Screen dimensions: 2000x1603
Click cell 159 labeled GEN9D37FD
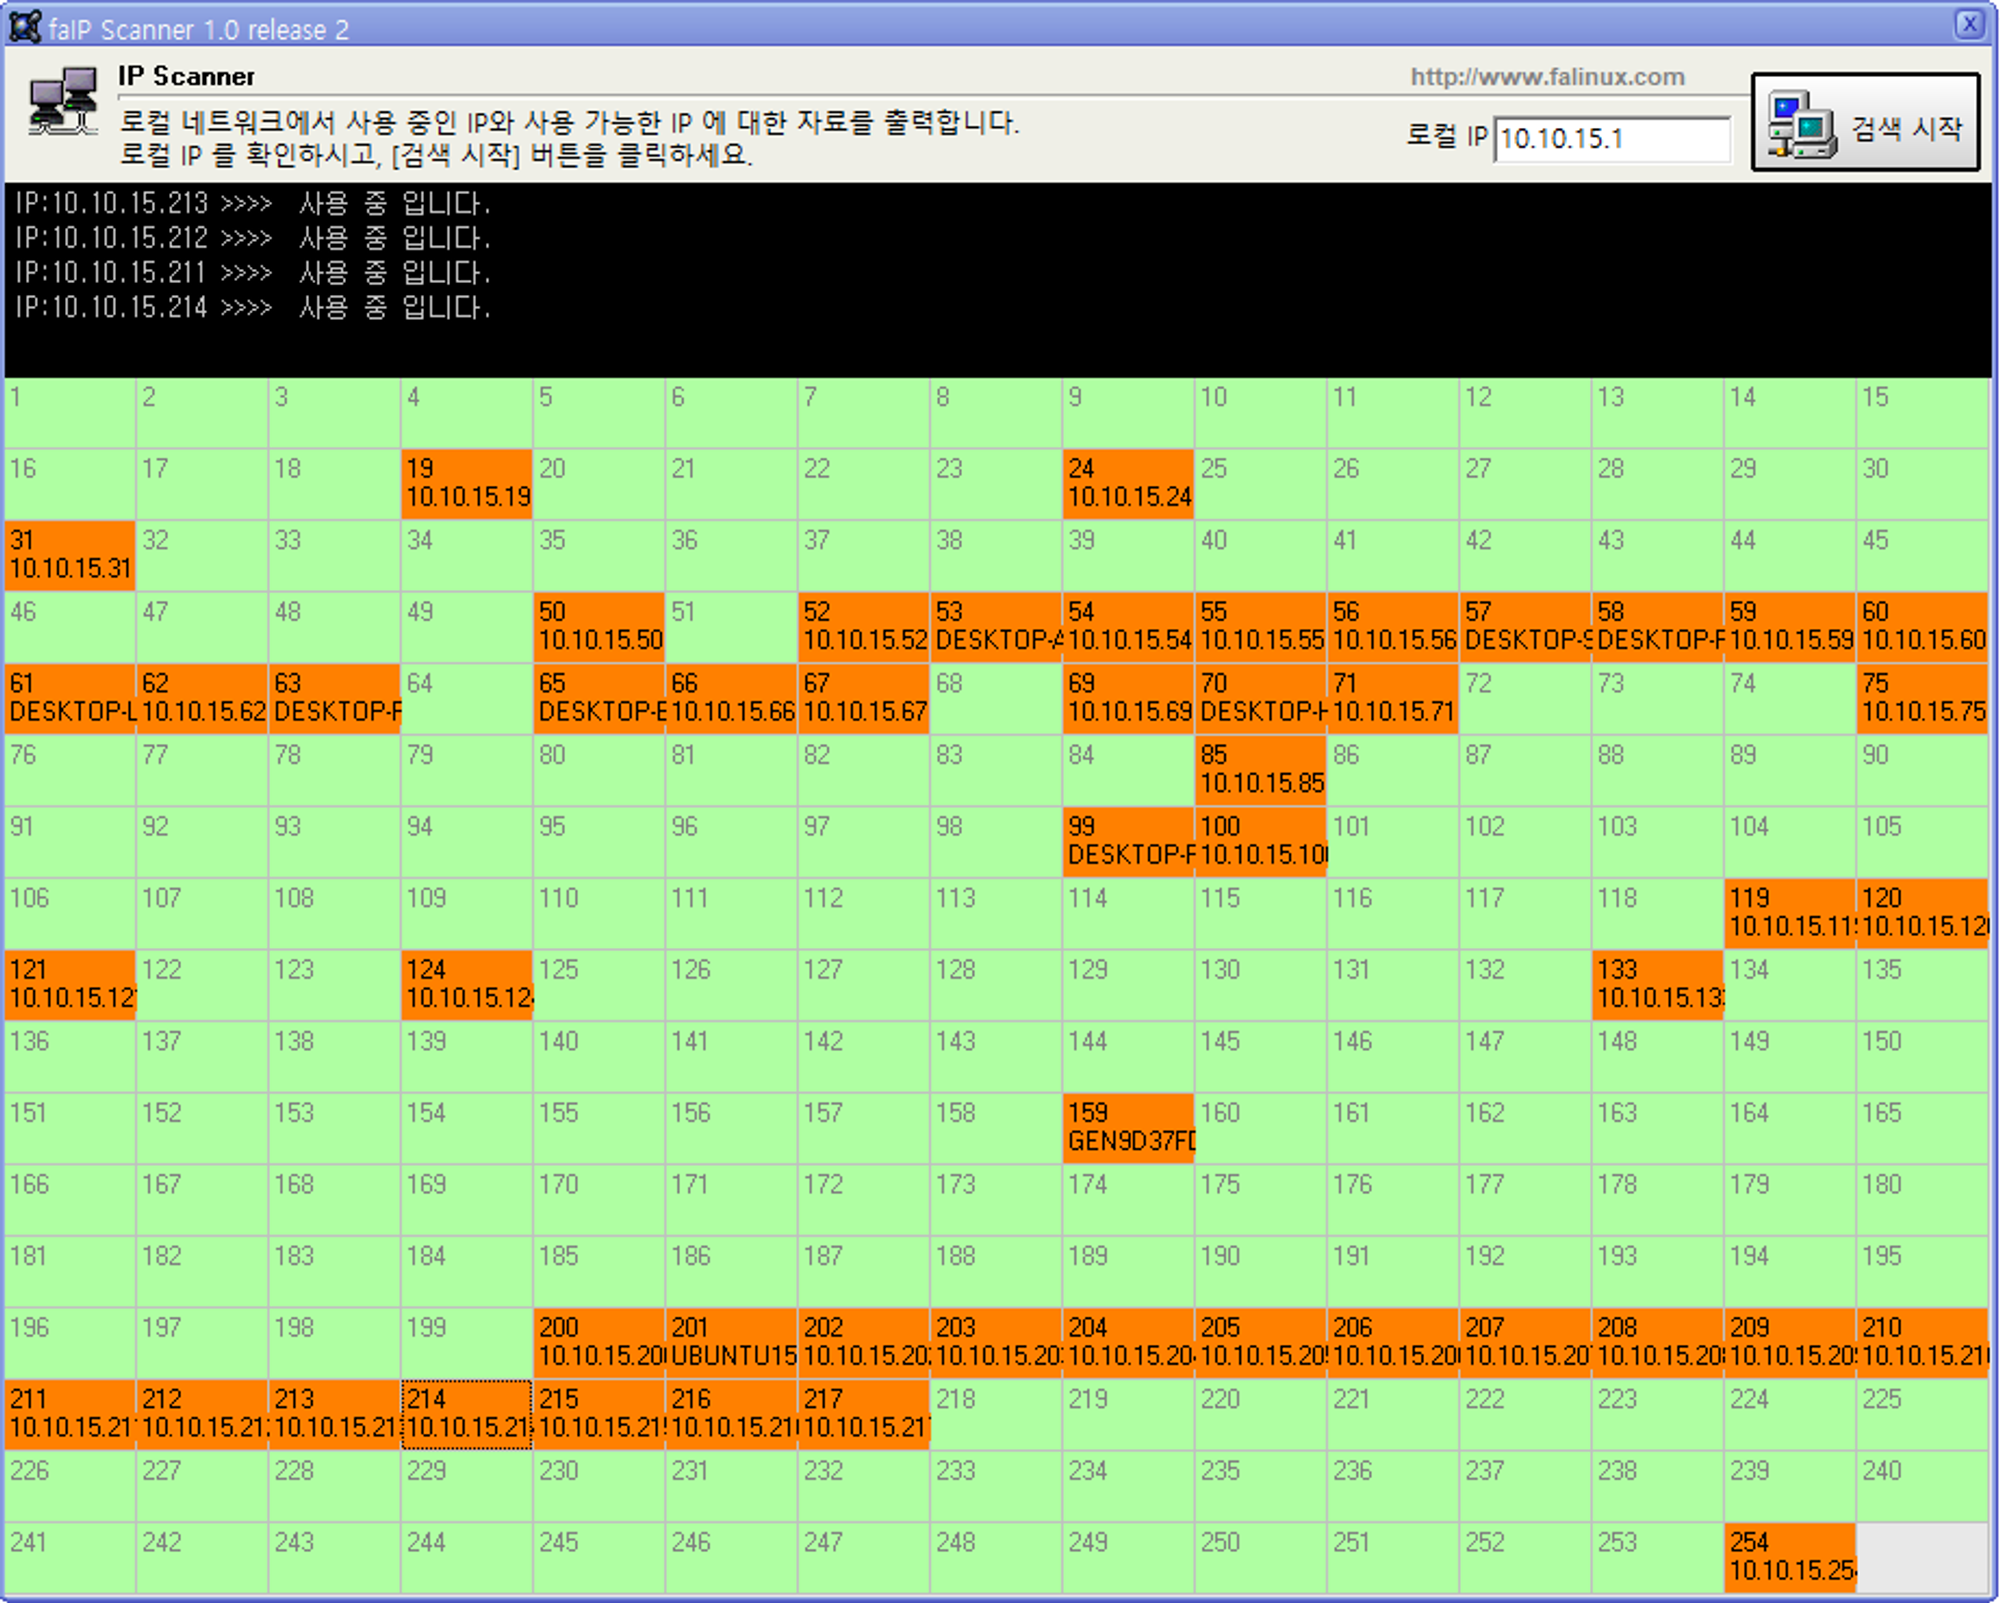pos(1128,1128)
